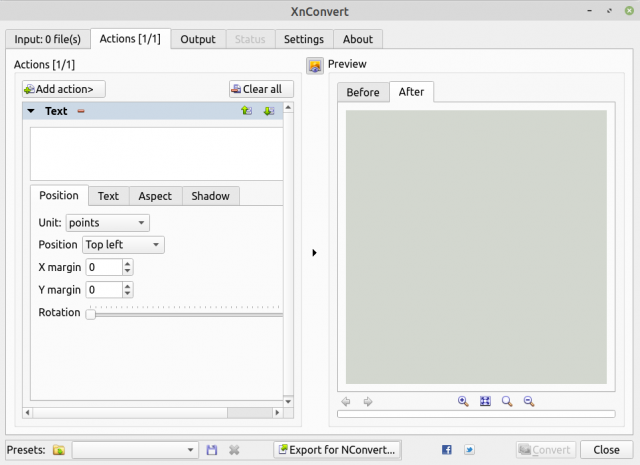
Task: Click the Rotation slider handle
Action: pyautogui.click(x=91, y=314)
